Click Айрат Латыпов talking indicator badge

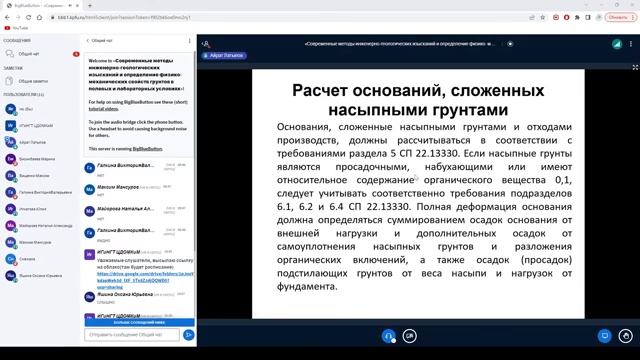[224, 55]
